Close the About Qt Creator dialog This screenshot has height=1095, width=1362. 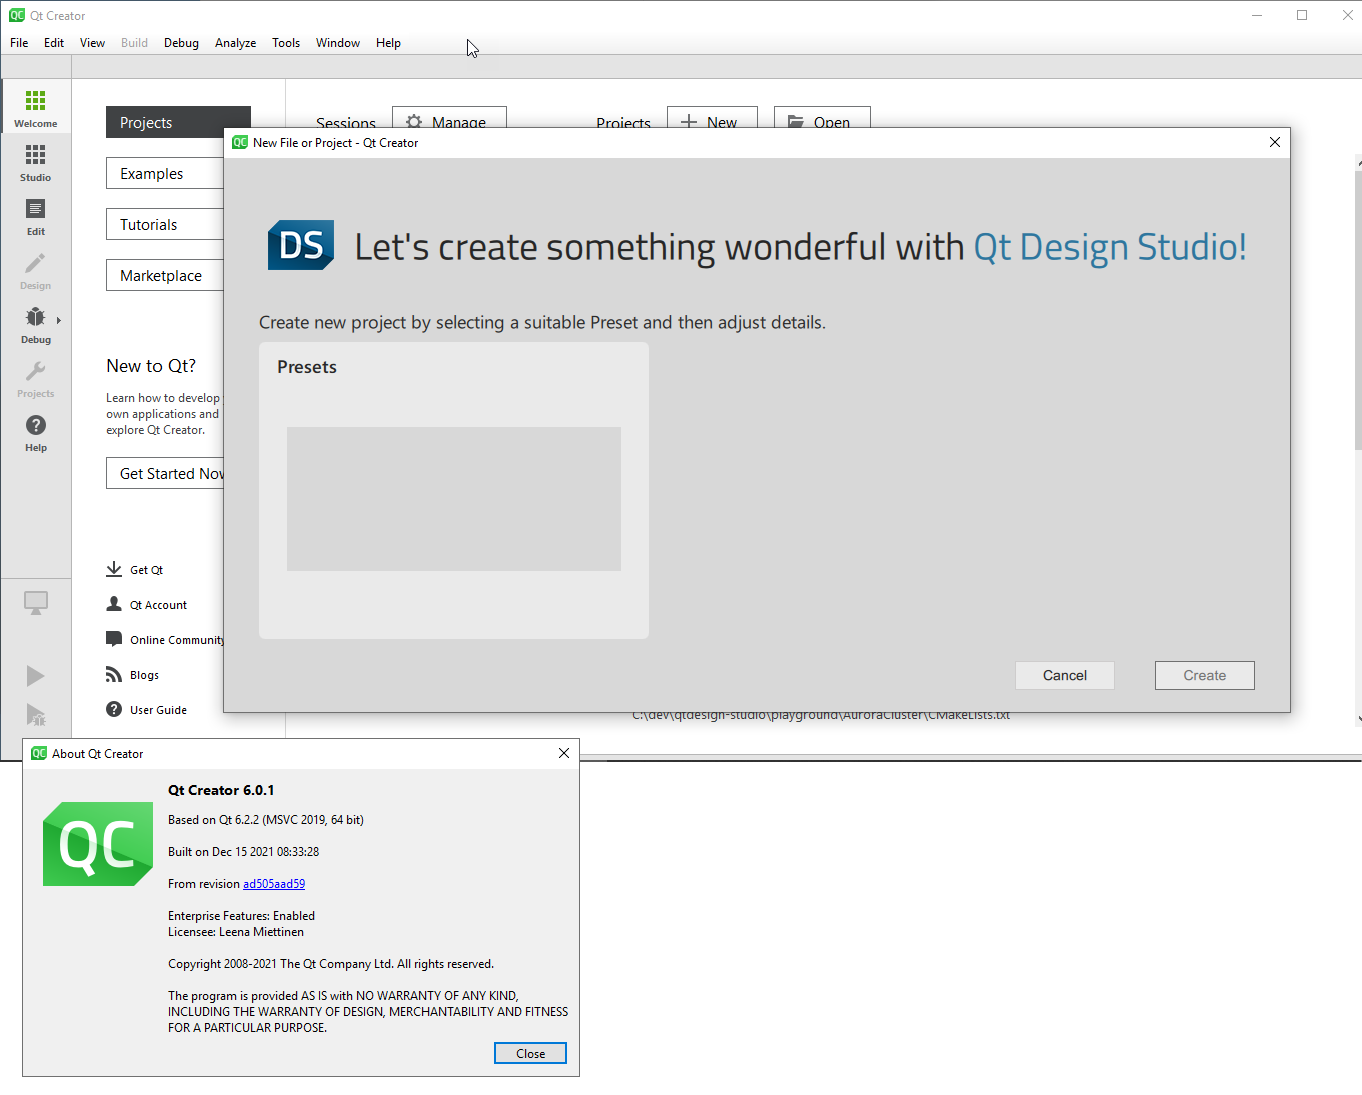point(530,1053)
